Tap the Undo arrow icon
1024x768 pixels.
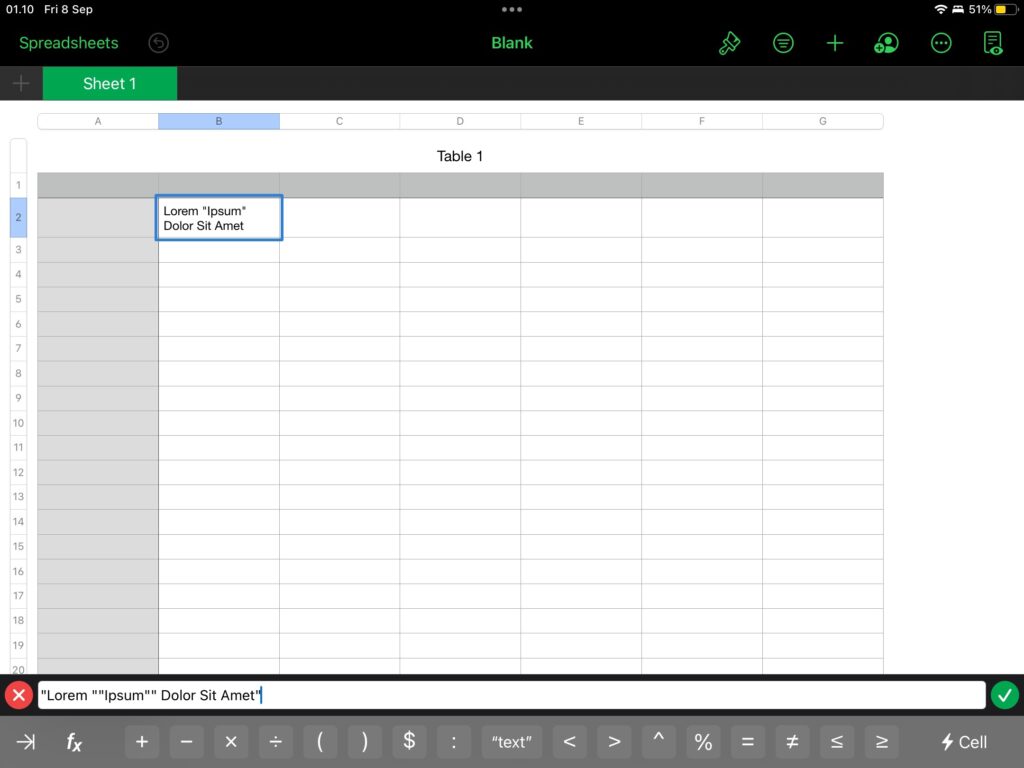pyautogui.click(x=158, y=43)
